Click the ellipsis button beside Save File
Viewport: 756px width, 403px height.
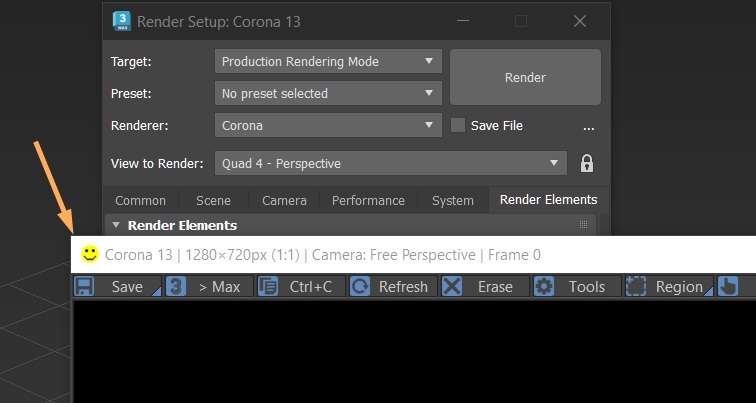pos(589,127)
